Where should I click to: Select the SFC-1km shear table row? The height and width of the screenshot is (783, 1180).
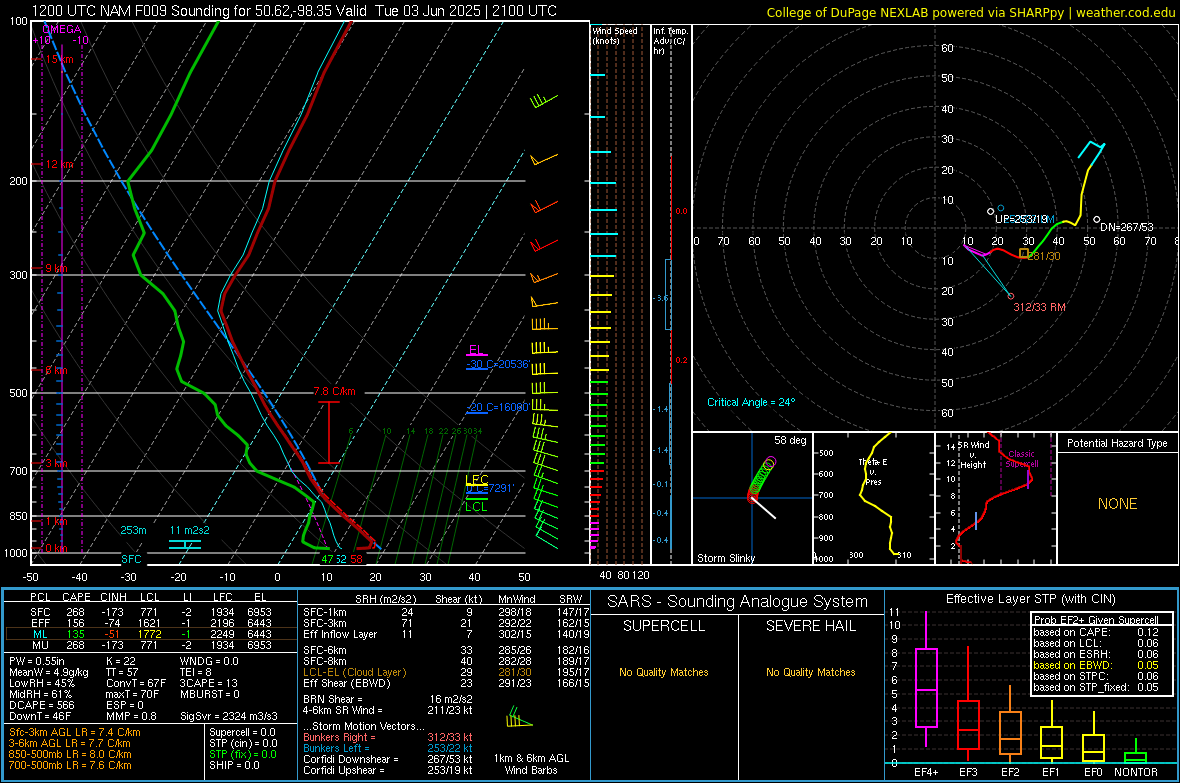click(x=446, y=612)
